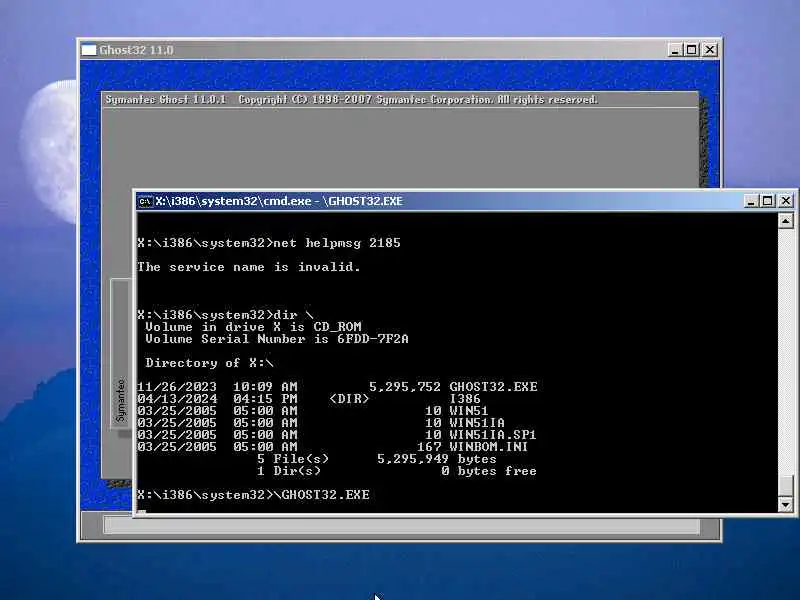Click the Ghost32 11.0 window title icon
The height and width of the screenshot is (600, 800).
click(x=89, y=50)
